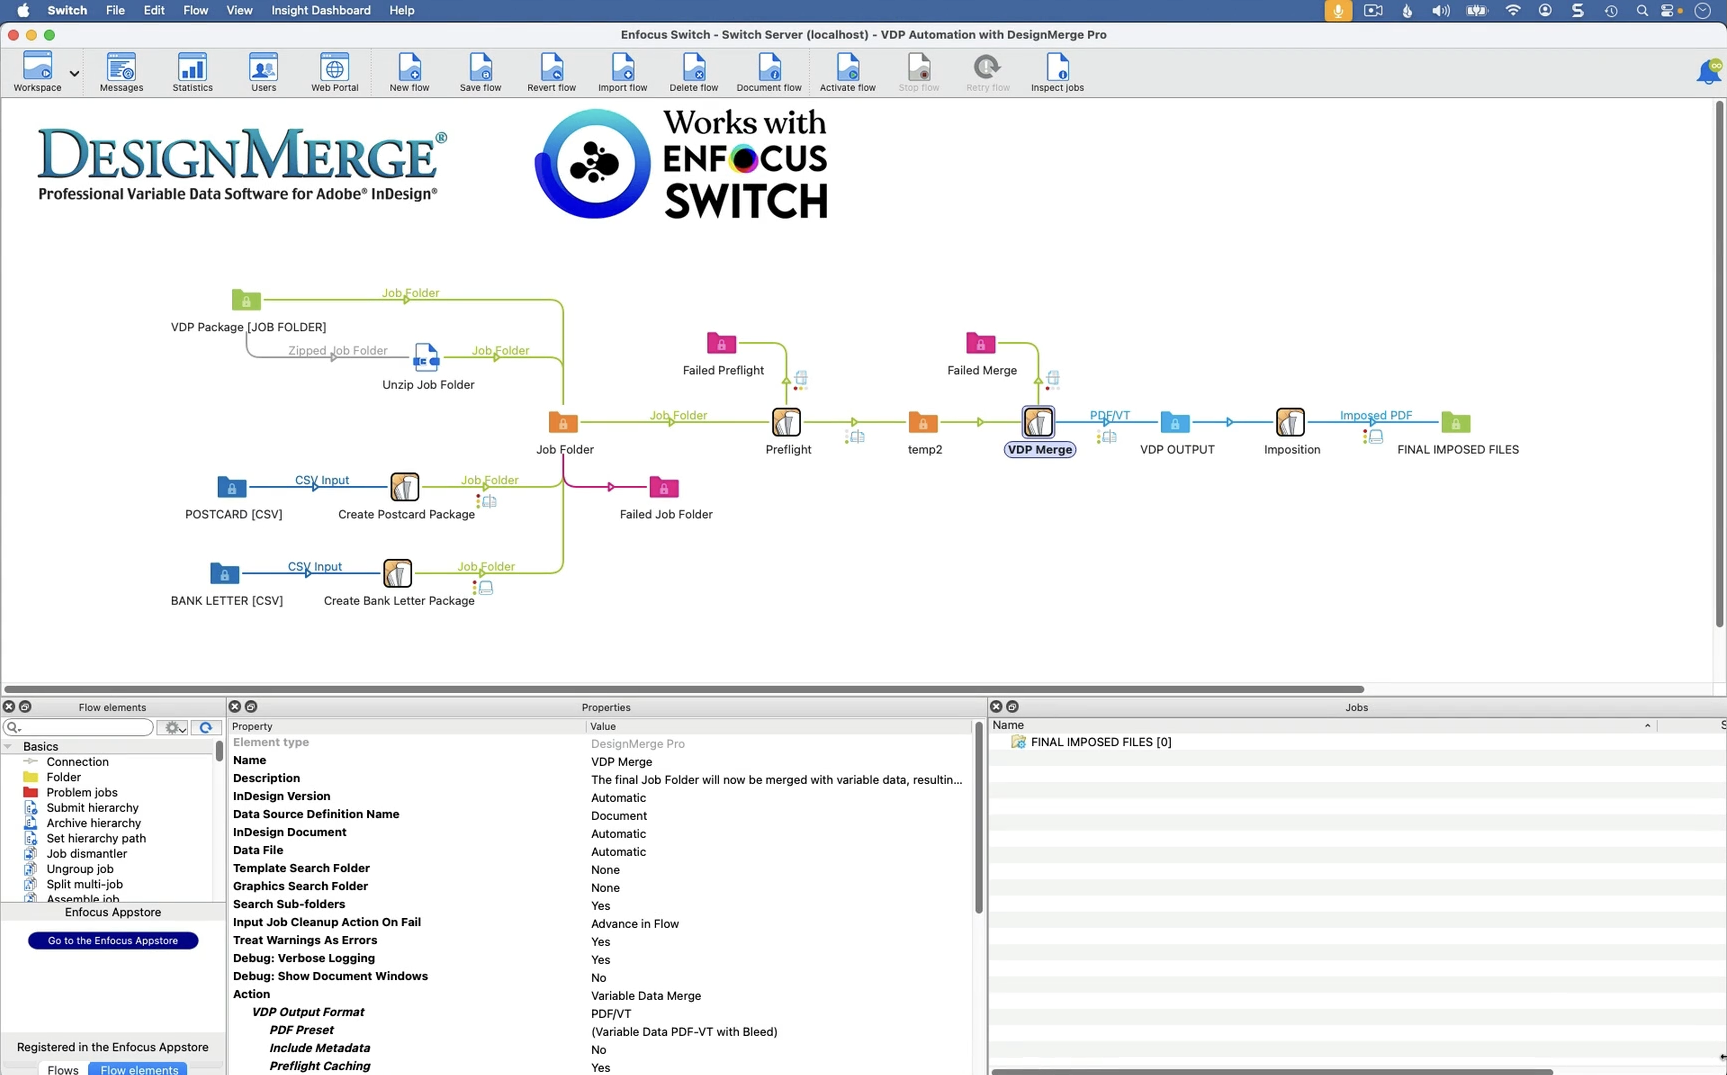
Task: Select the orange Job Folder element
Action: [563, 422]
